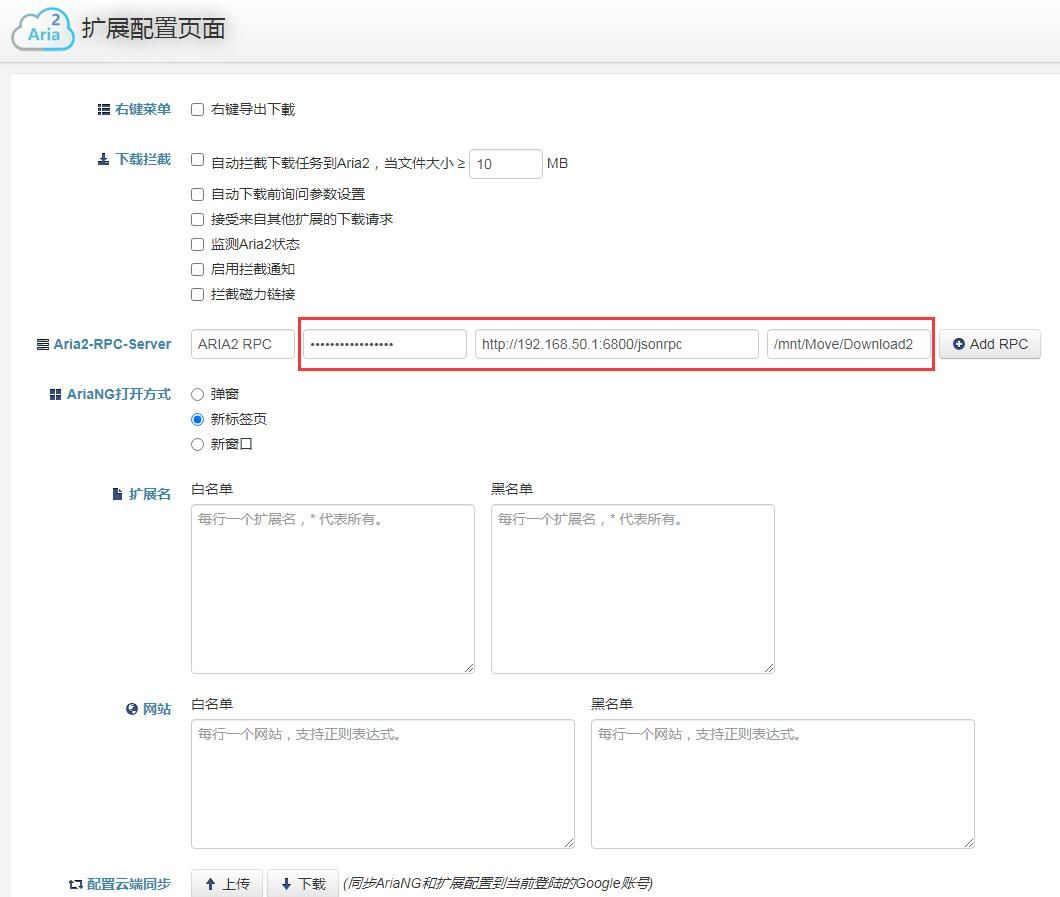Enable the 拦截磁力链接 checkbox
The width and height of the screenshot is (1060, 897).
tap(197, 295)
